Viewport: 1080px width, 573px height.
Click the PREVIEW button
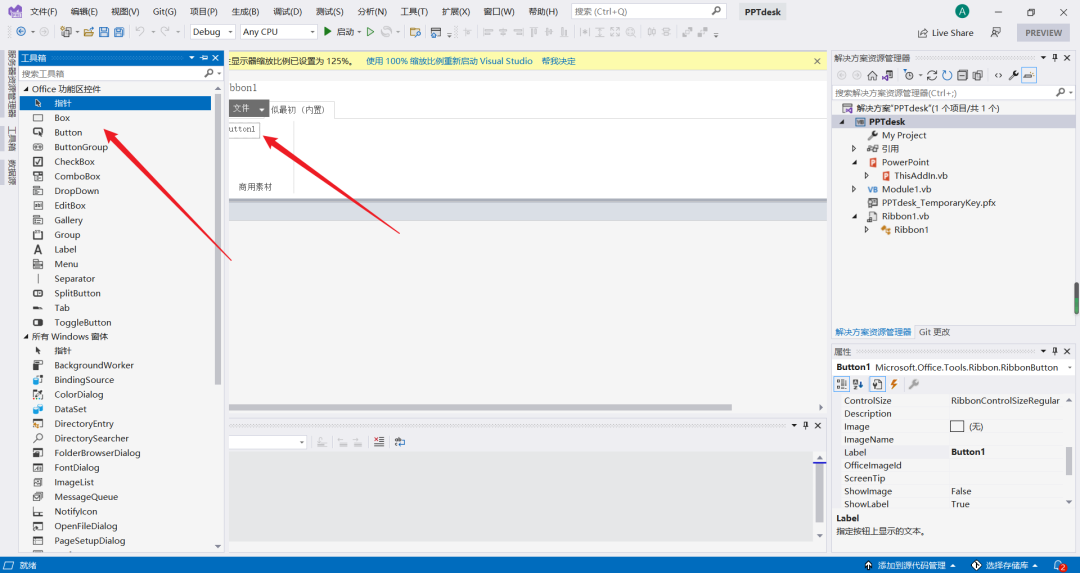[x=1043, y=32]
